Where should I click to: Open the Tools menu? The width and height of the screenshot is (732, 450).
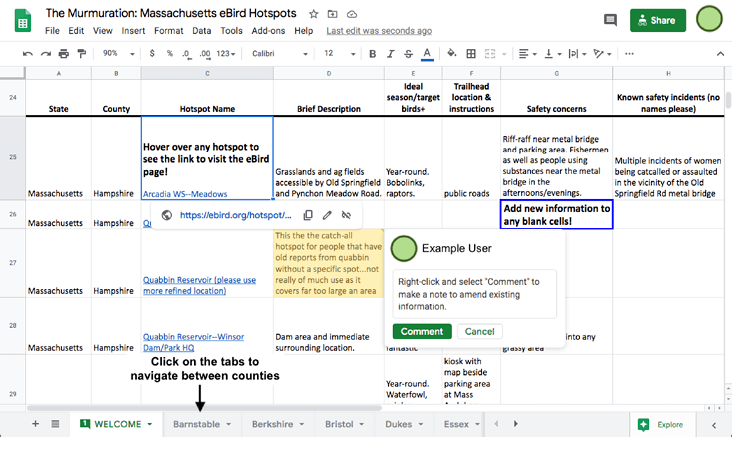(232, 31)
